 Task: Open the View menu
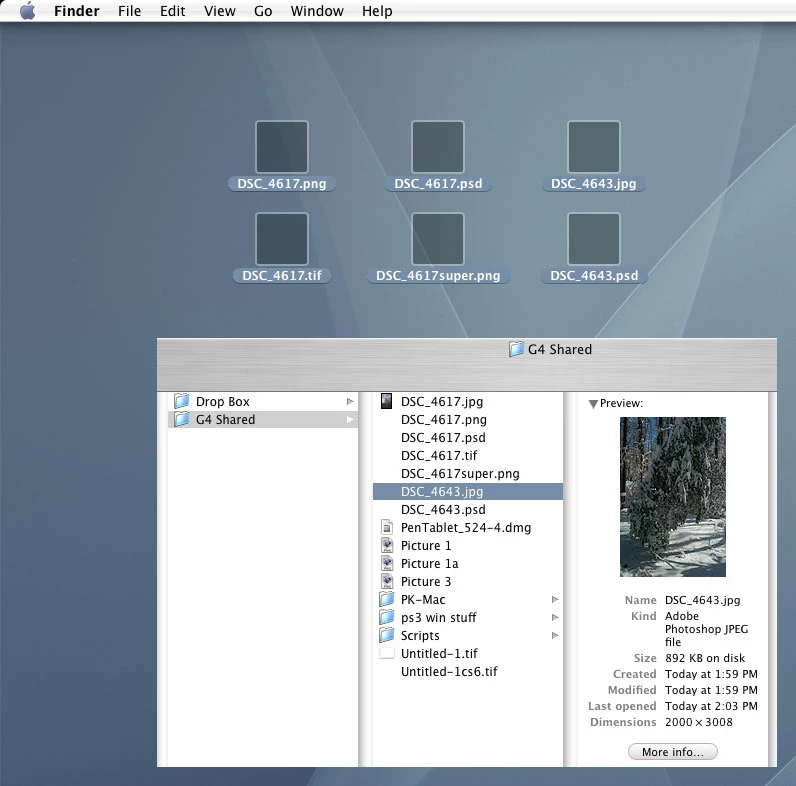coord(220,11)
